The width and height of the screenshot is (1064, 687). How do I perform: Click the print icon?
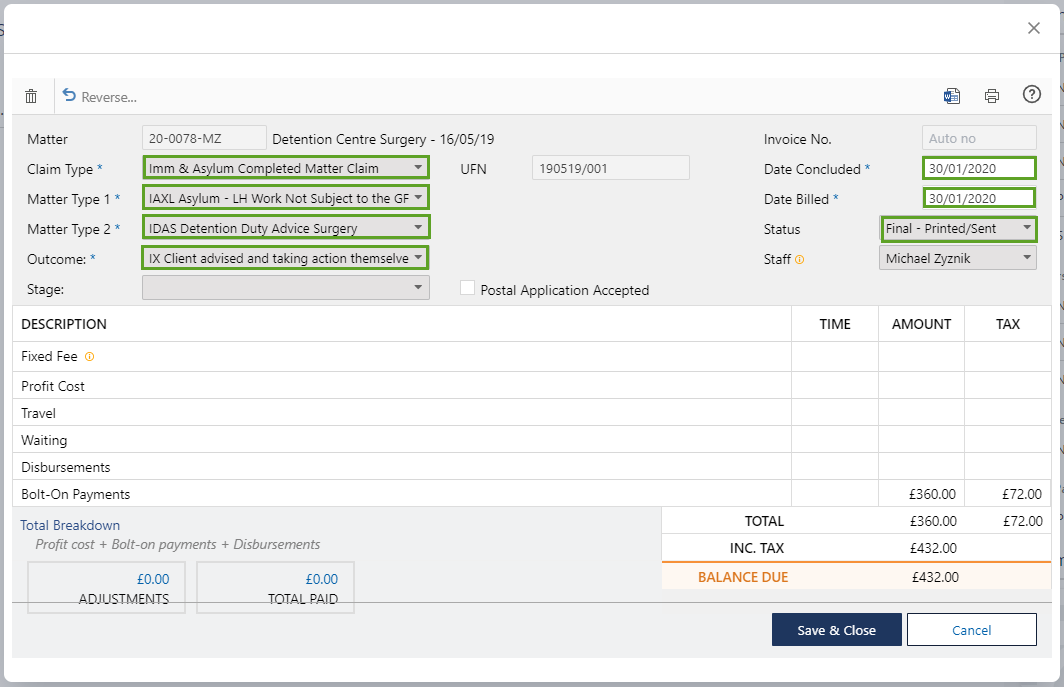click(x=992, y=96)
